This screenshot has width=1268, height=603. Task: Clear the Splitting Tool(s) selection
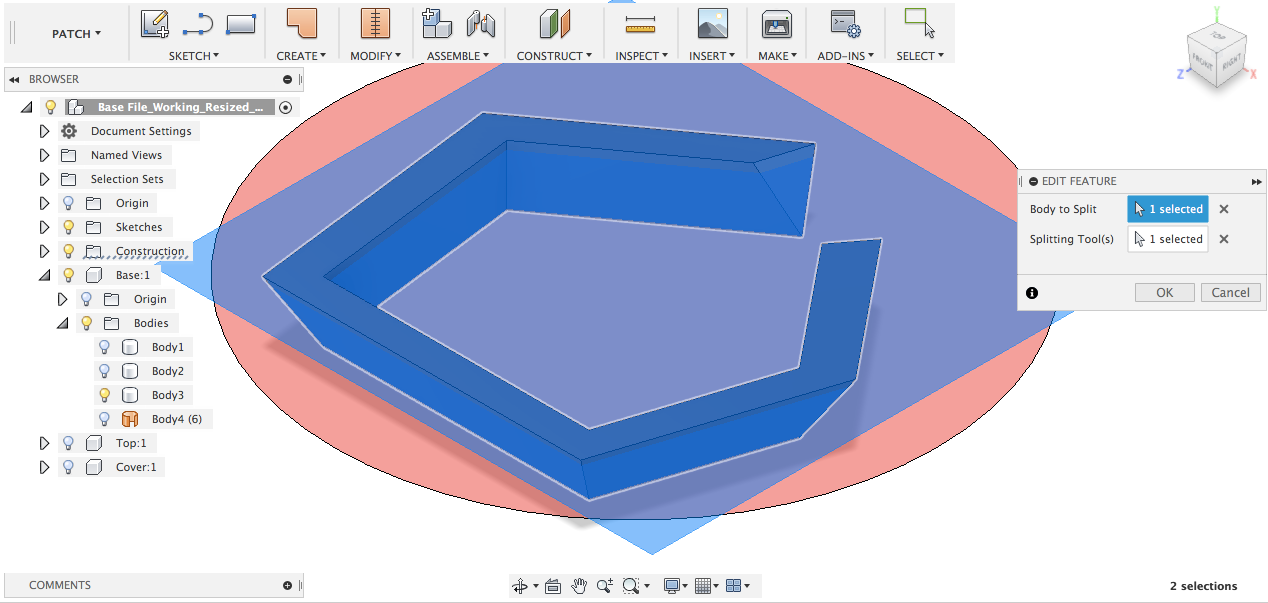coord(1224,239)
